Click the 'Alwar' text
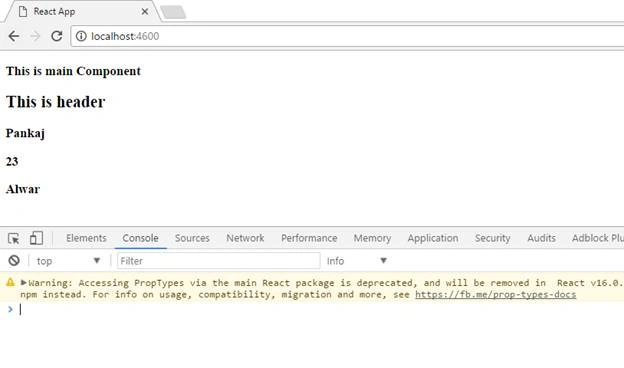This screenshot has height=368, width=624. [23, 189]
